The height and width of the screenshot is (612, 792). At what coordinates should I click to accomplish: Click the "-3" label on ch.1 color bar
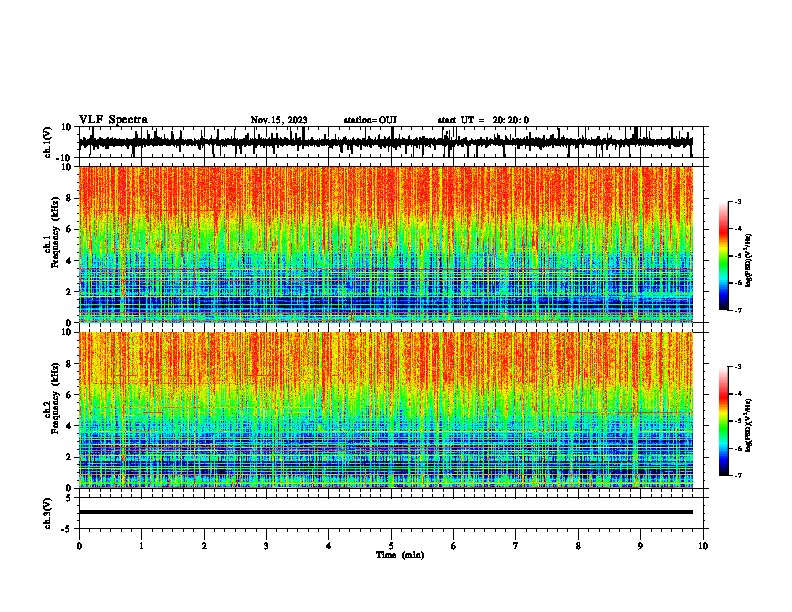737,202
